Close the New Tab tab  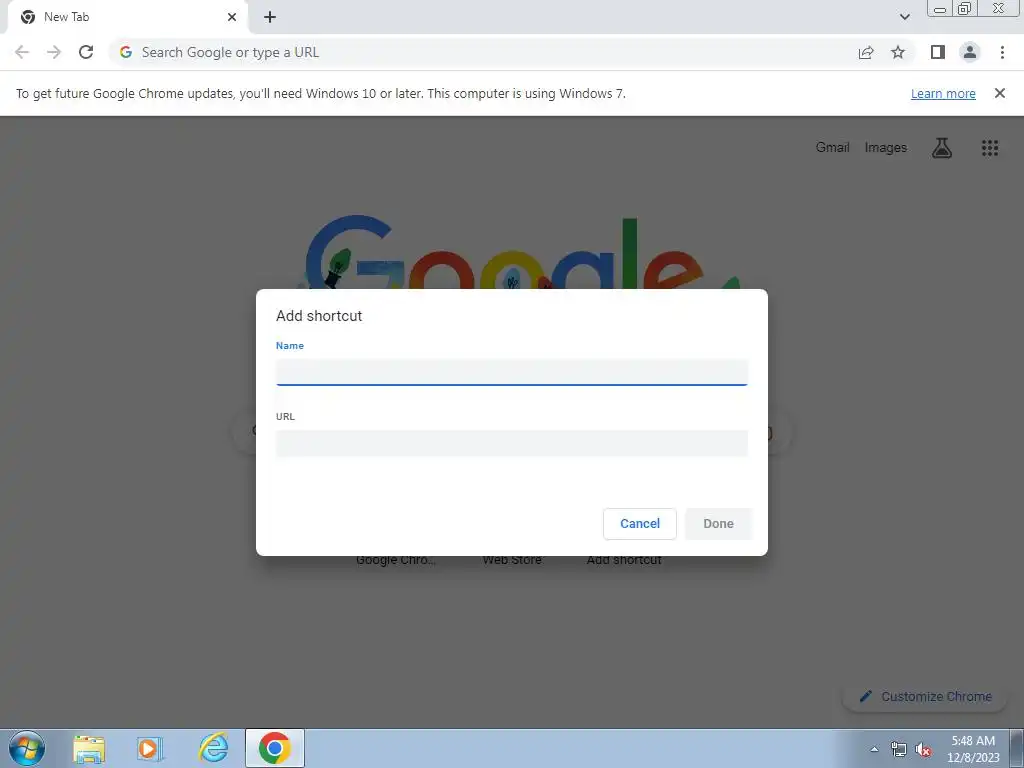(x=232, y=17)
